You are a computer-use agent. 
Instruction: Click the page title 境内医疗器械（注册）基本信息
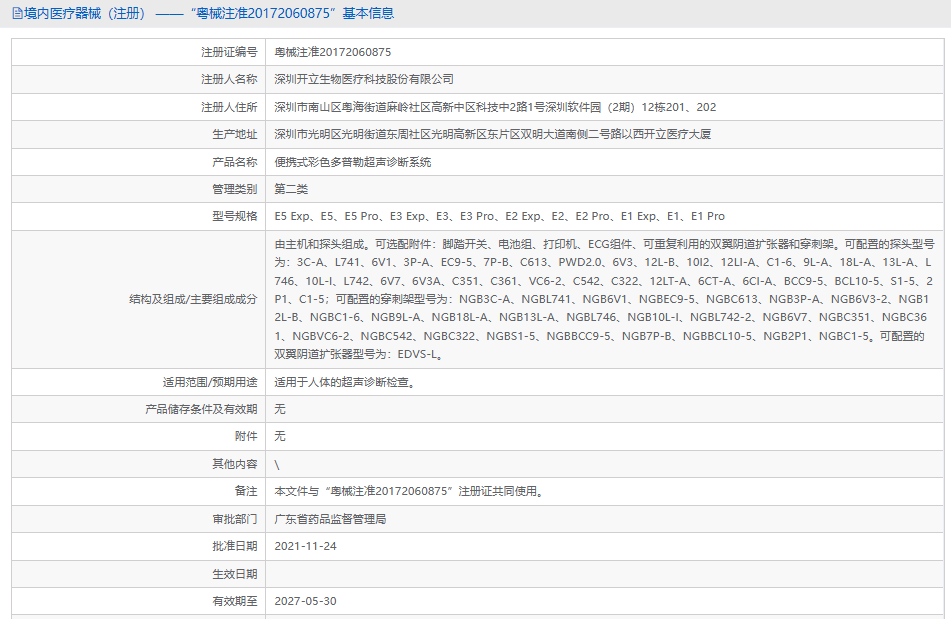(x=209, y=13)
